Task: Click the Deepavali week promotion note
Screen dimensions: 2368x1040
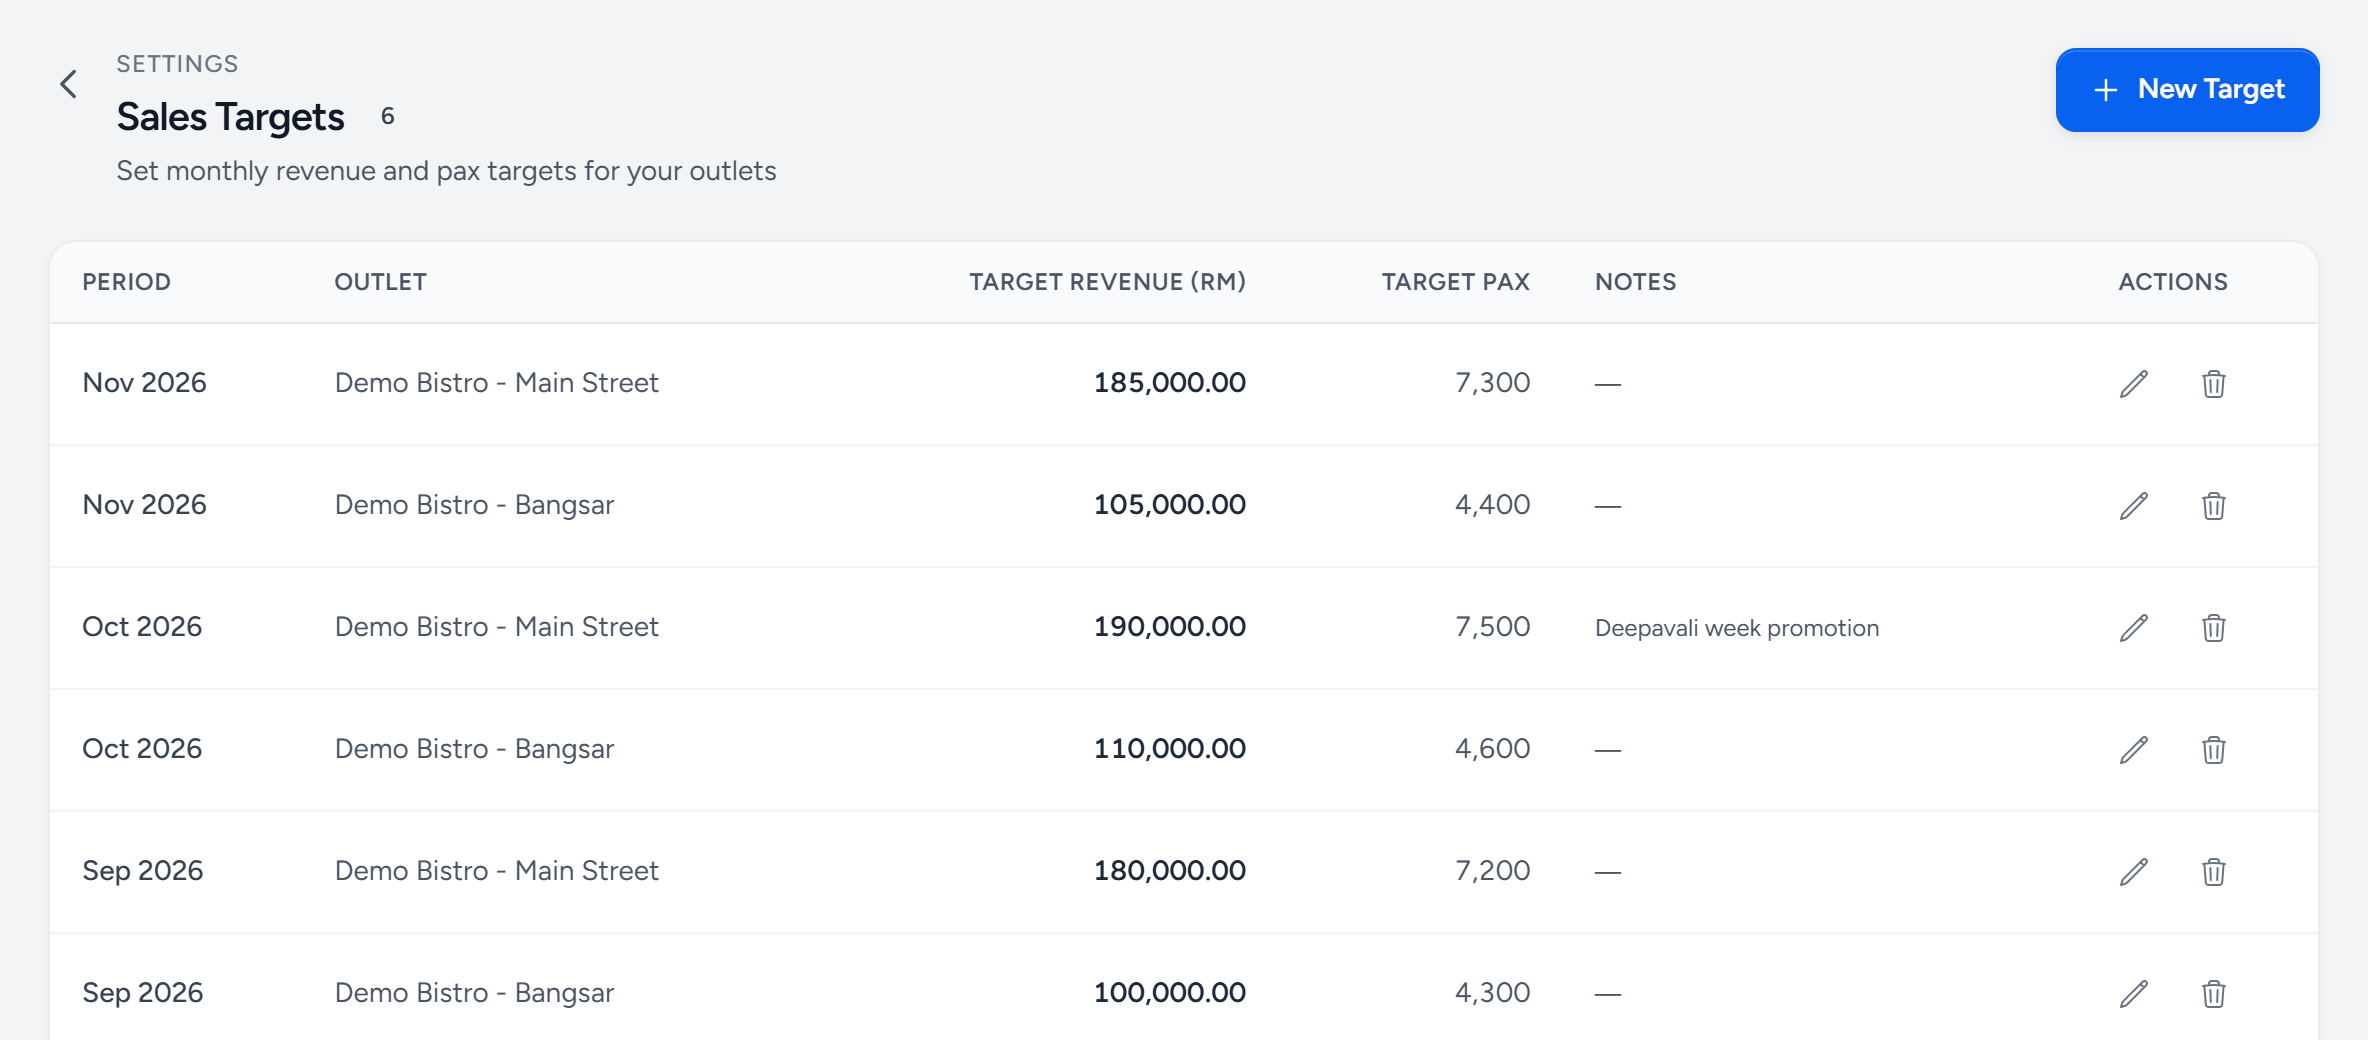Action: 1737,628
